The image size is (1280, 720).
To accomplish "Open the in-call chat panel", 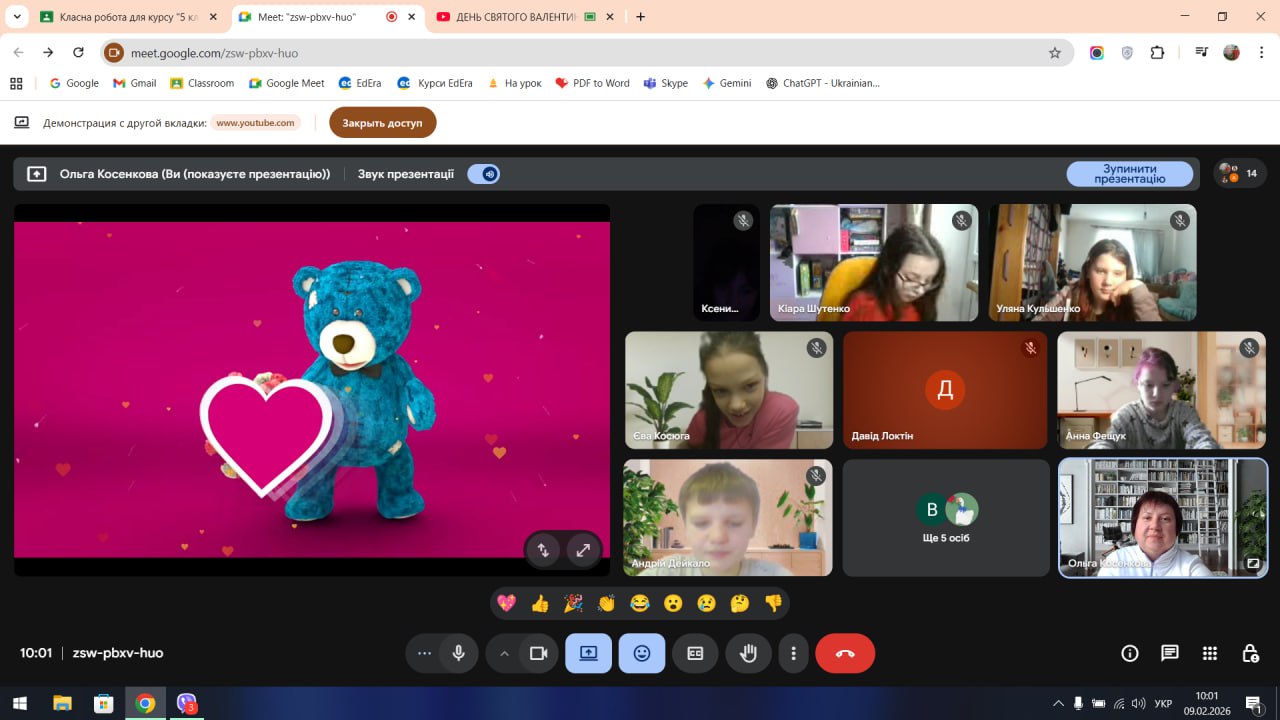I will (1169, 653).
